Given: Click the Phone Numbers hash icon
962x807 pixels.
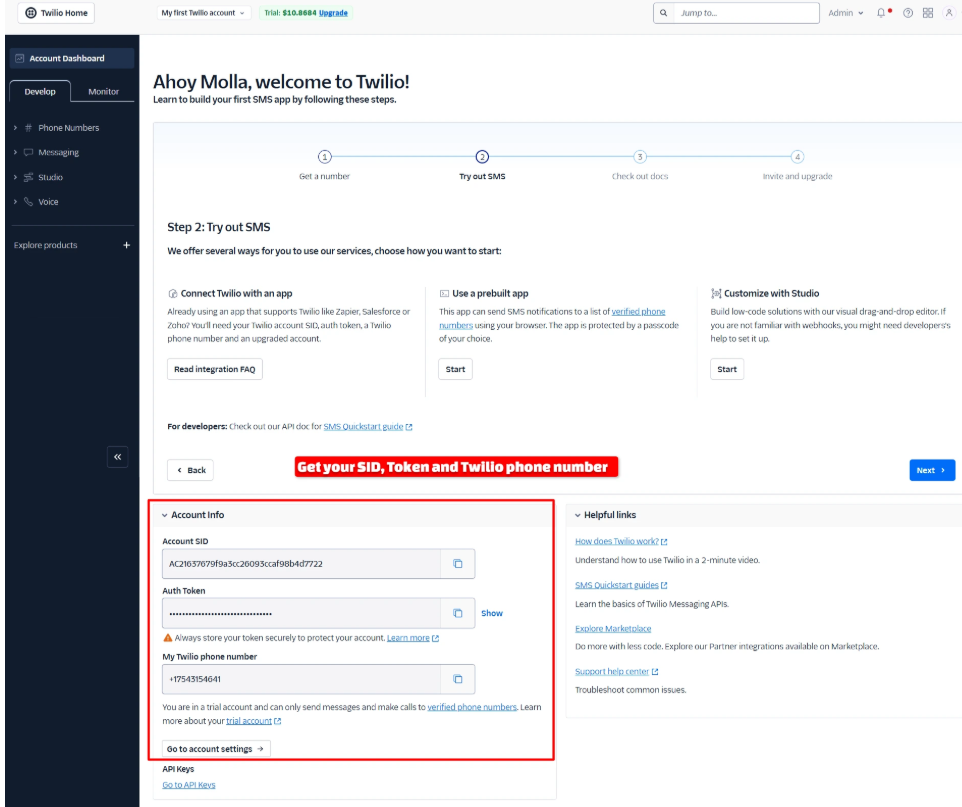Looking at the screenshot, I should [28, 128].
